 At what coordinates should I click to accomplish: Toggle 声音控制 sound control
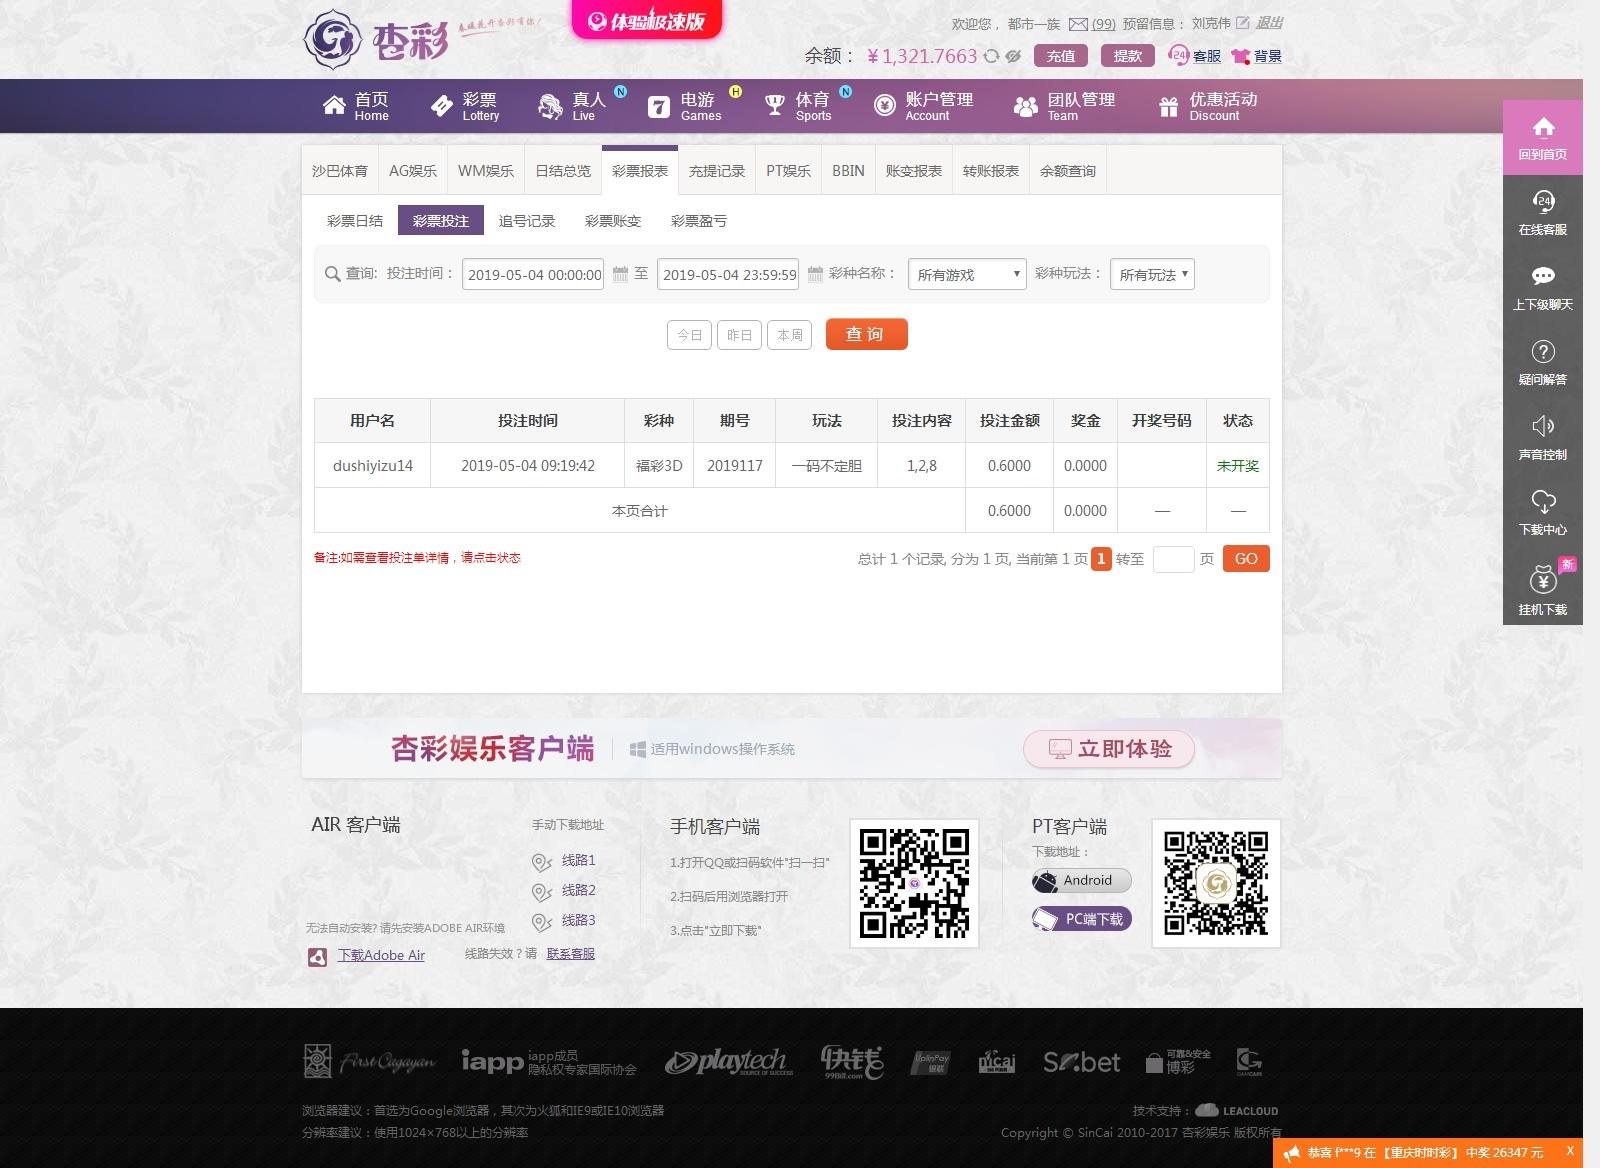coord(1543,438)
